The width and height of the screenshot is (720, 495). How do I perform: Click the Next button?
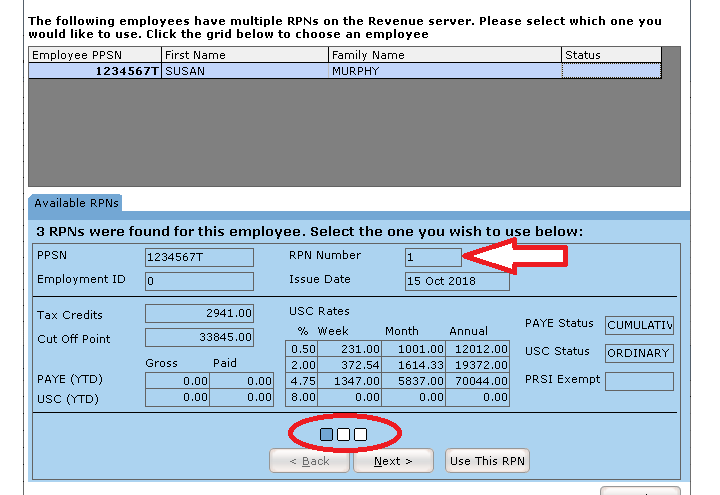(x=394, y=461)
